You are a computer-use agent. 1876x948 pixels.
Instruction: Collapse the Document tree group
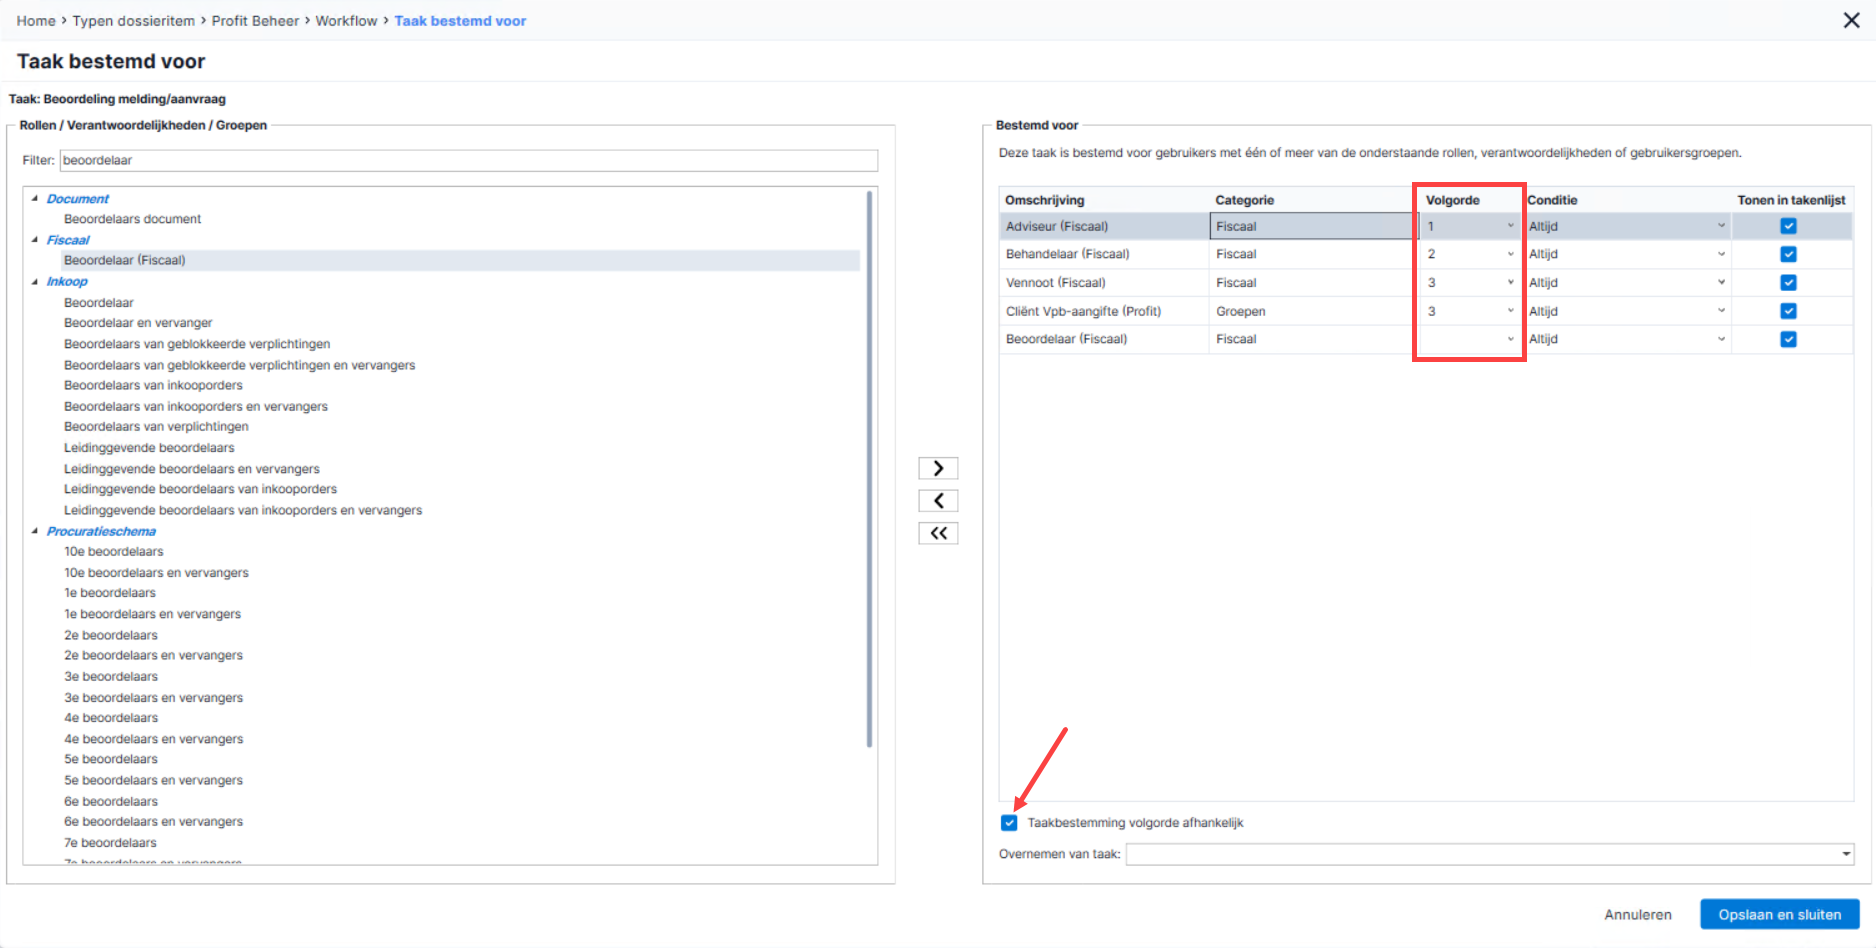coord(35,199)
